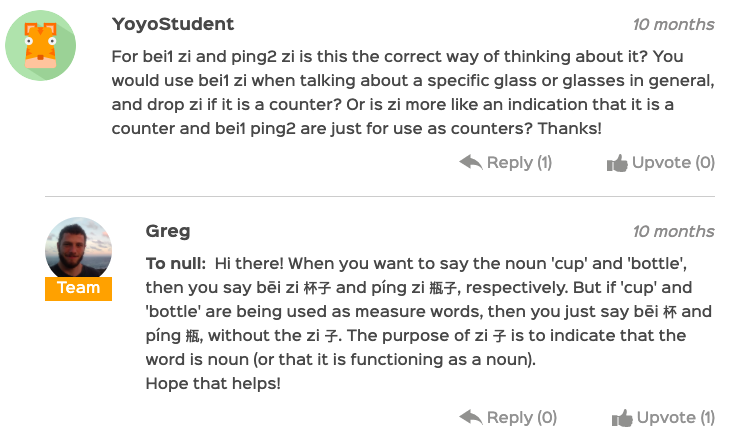Click the "10 months" timestamp on YoyoStudent's comment
The image size is (729, 443).
pyautogui.click(x=673, y=24)
